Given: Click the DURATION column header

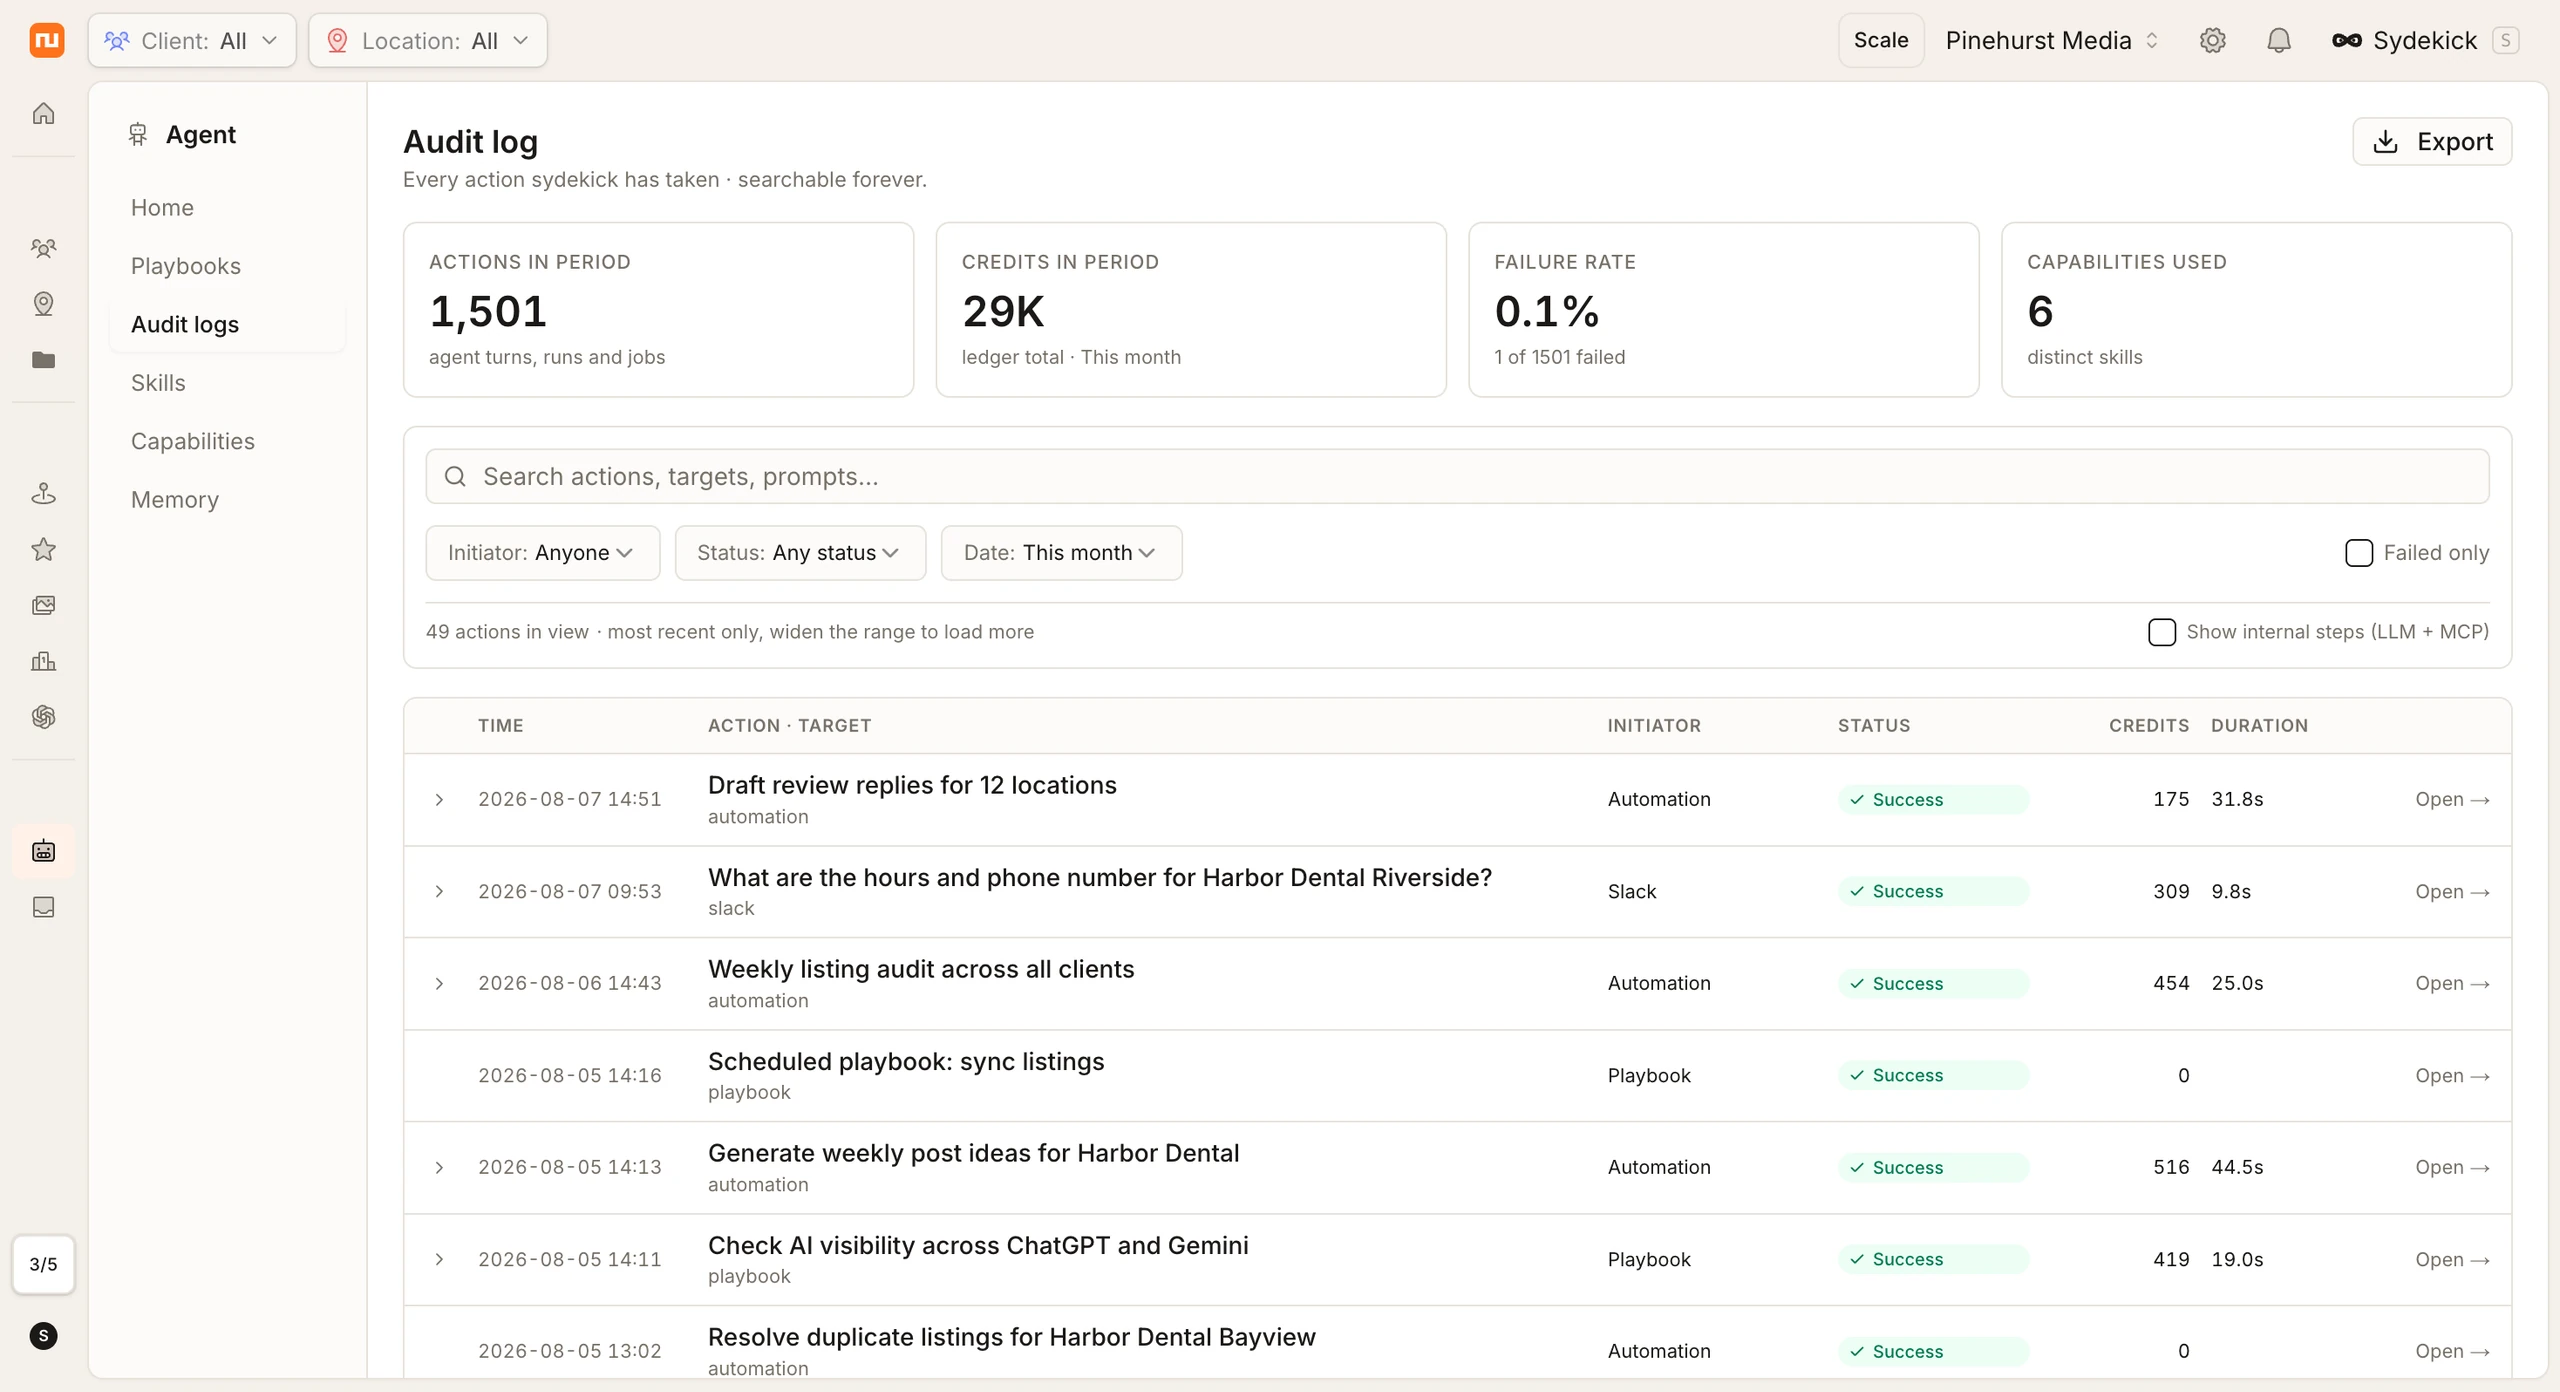Looking at the screenshot, I should pos(2259,725).
